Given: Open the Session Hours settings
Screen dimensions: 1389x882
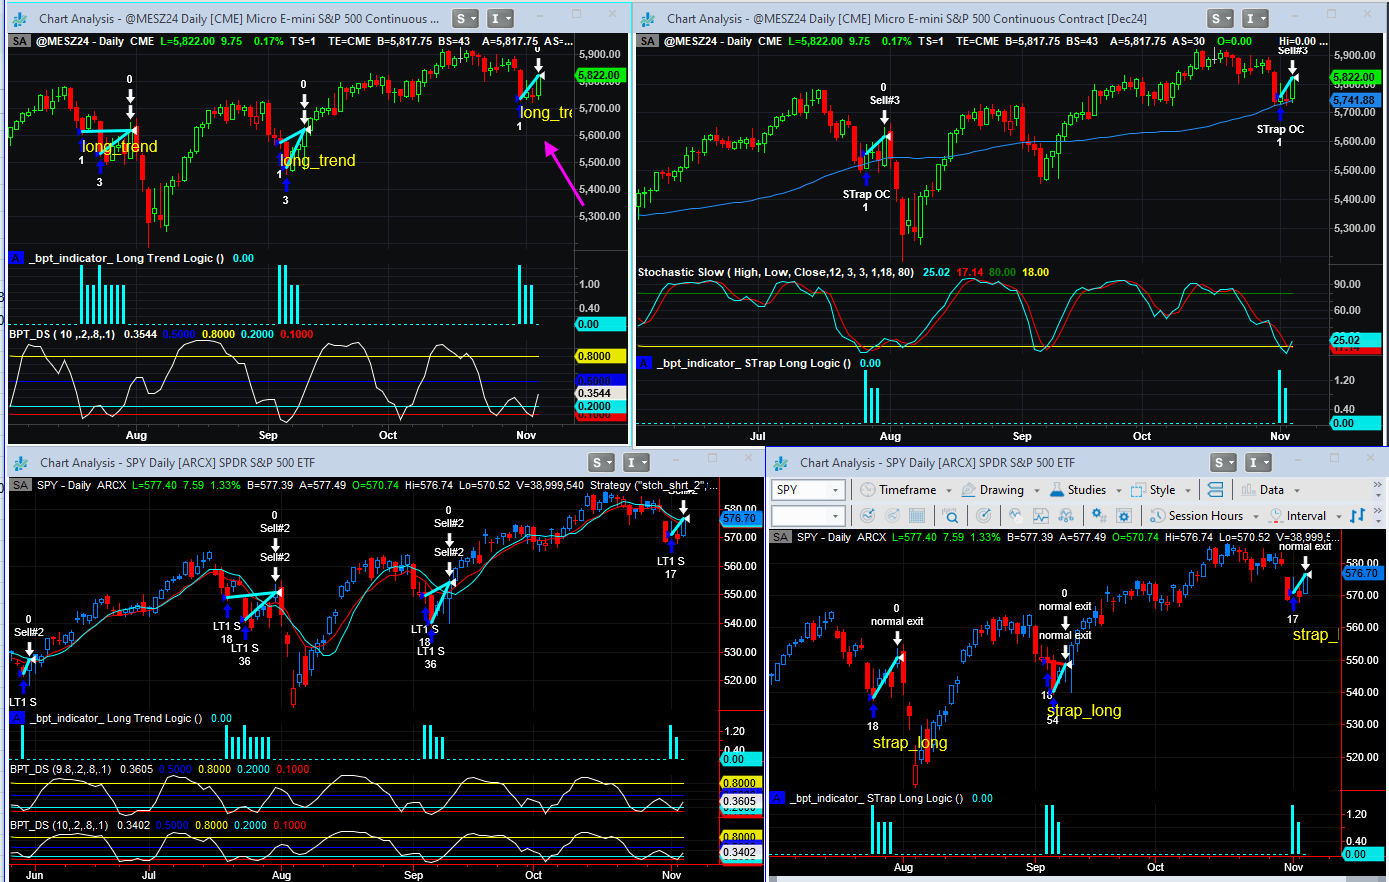Looking at the screenshot, I should (x=1204, y=516).
